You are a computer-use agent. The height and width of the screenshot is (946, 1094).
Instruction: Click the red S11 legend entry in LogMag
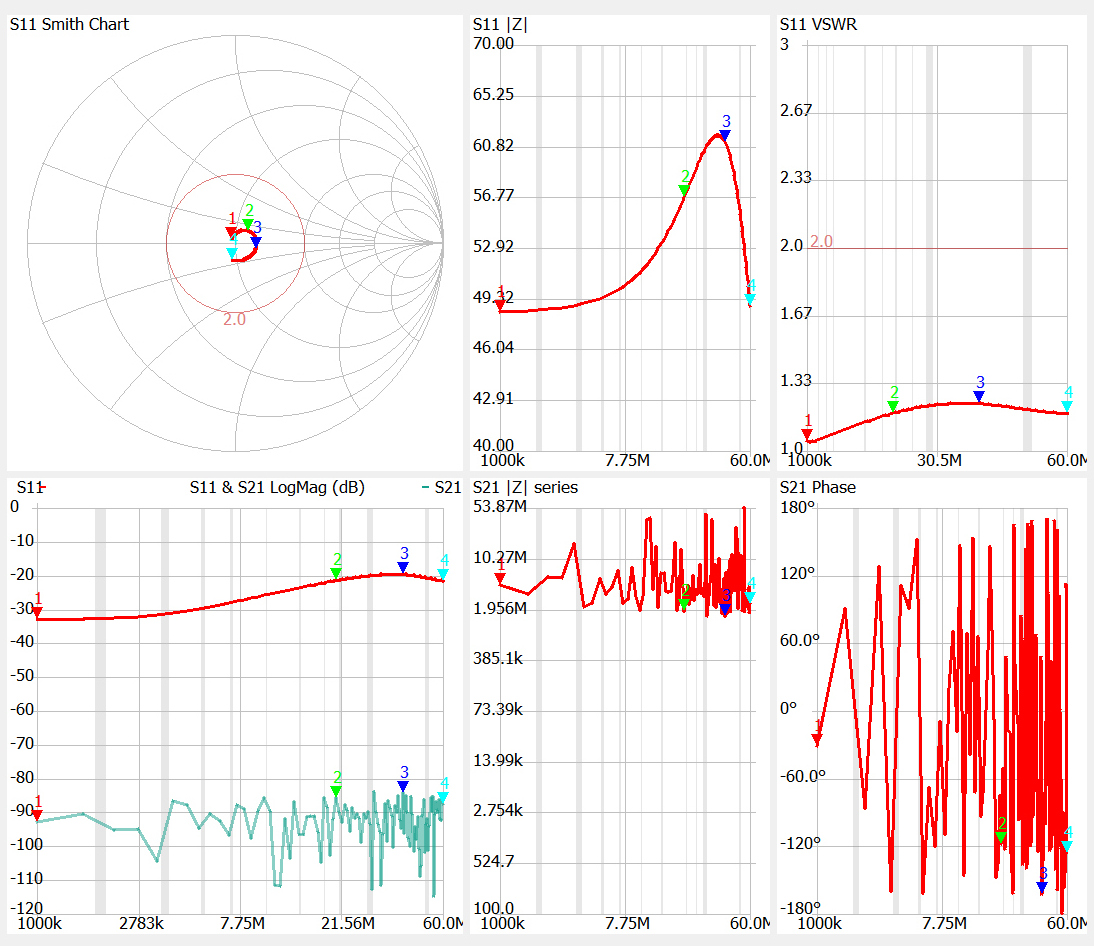31,488
